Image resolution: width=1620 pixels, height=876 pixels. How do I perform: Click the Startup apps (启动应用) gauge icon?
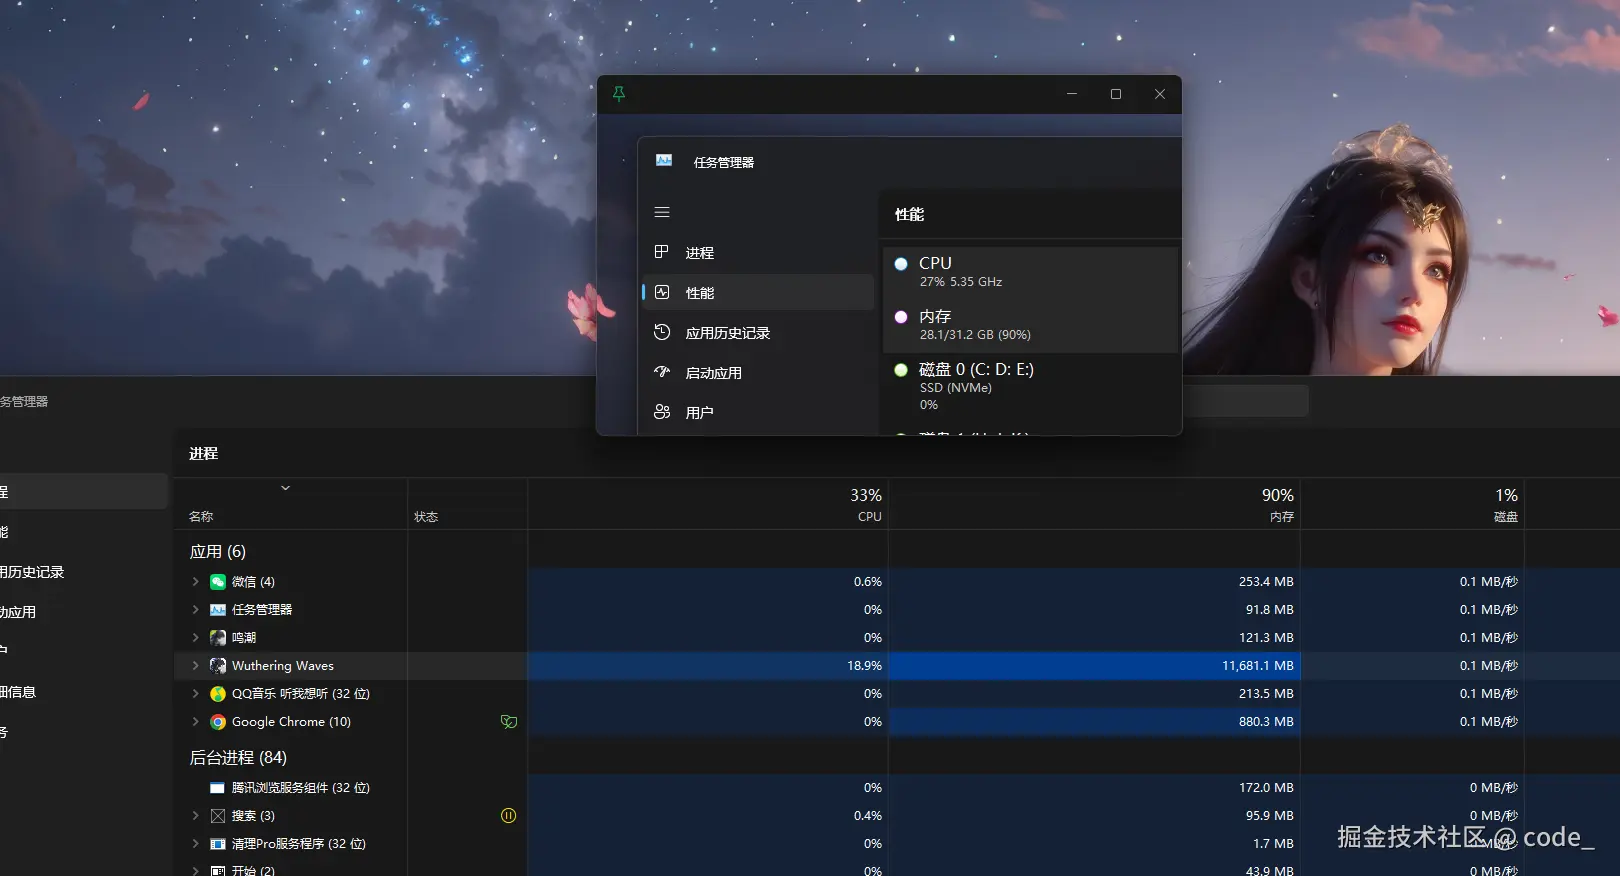pos(662,372)
